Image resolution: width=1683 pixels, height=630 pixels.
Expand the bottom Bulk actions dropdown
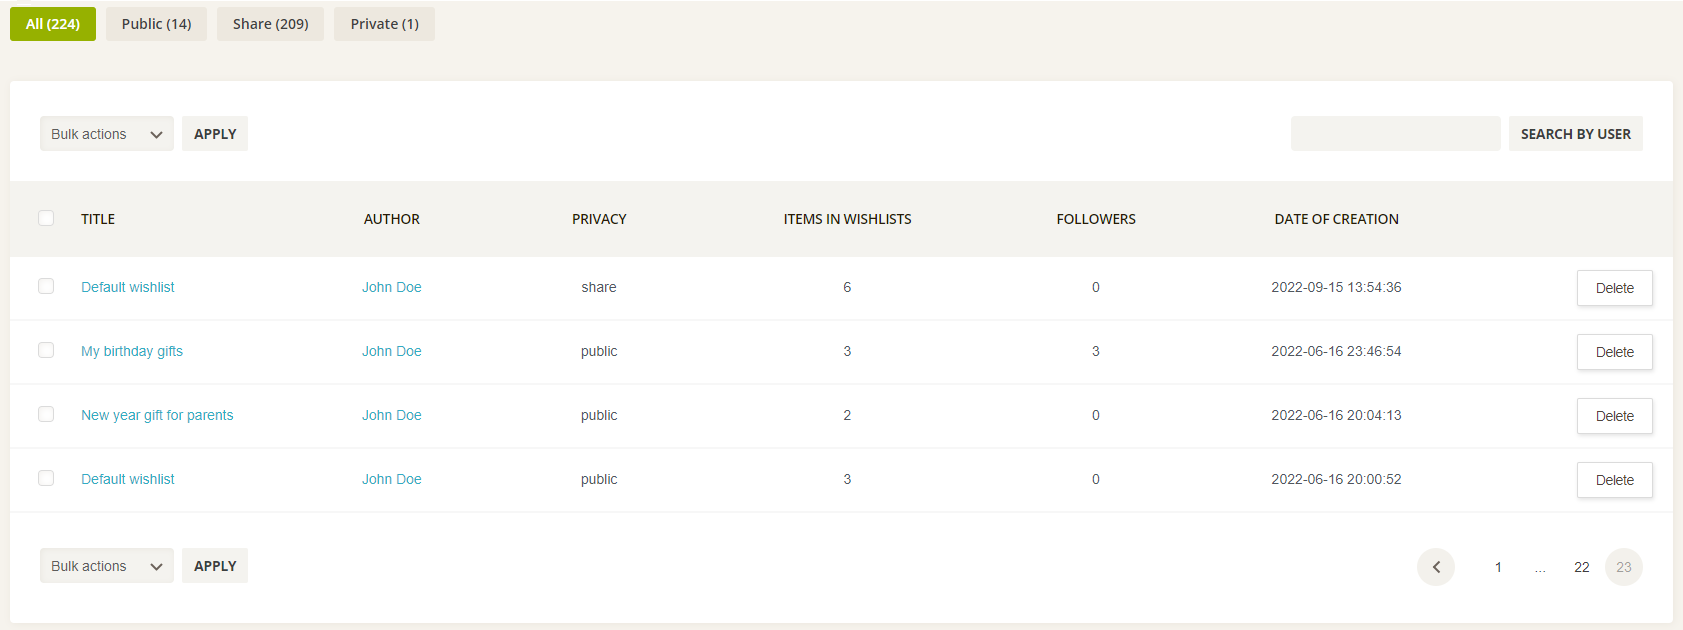point(106,566)
